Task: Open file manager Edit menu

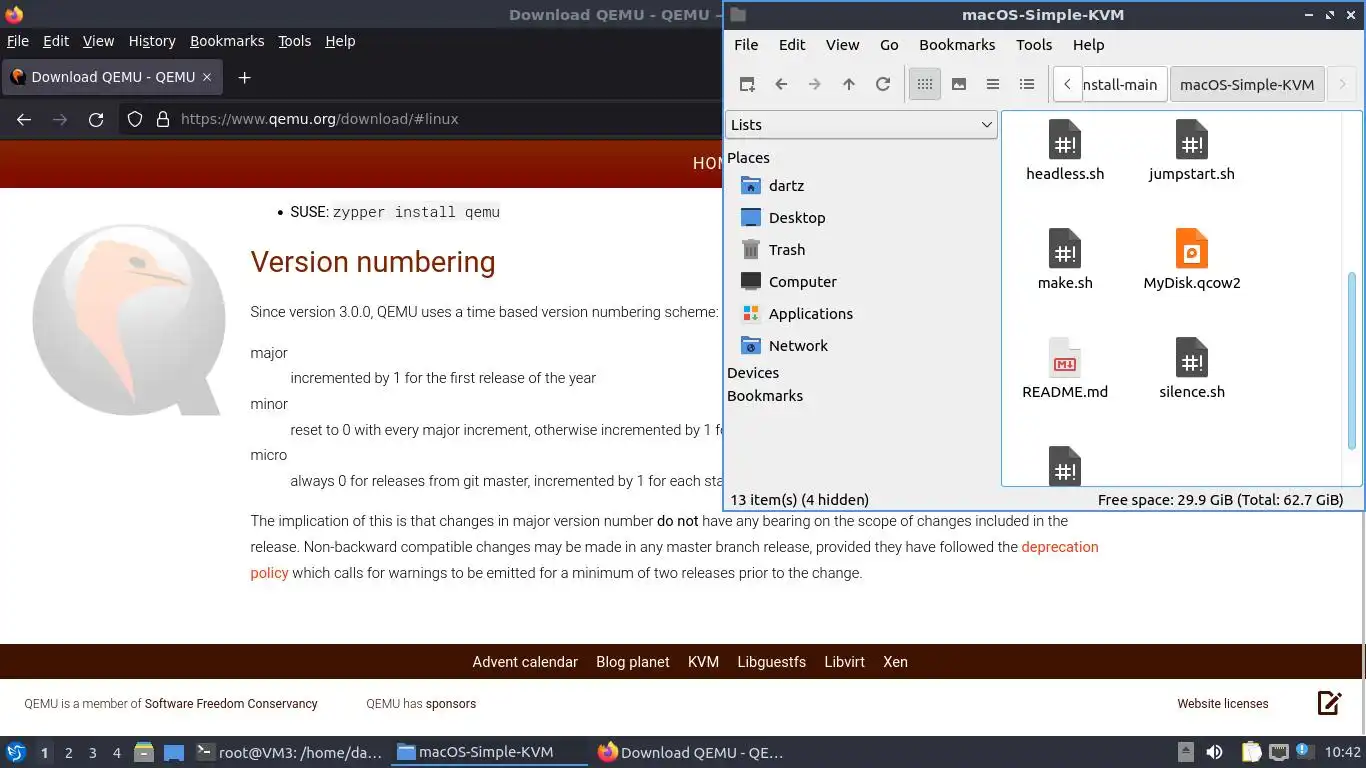Action: coord(792,45)
